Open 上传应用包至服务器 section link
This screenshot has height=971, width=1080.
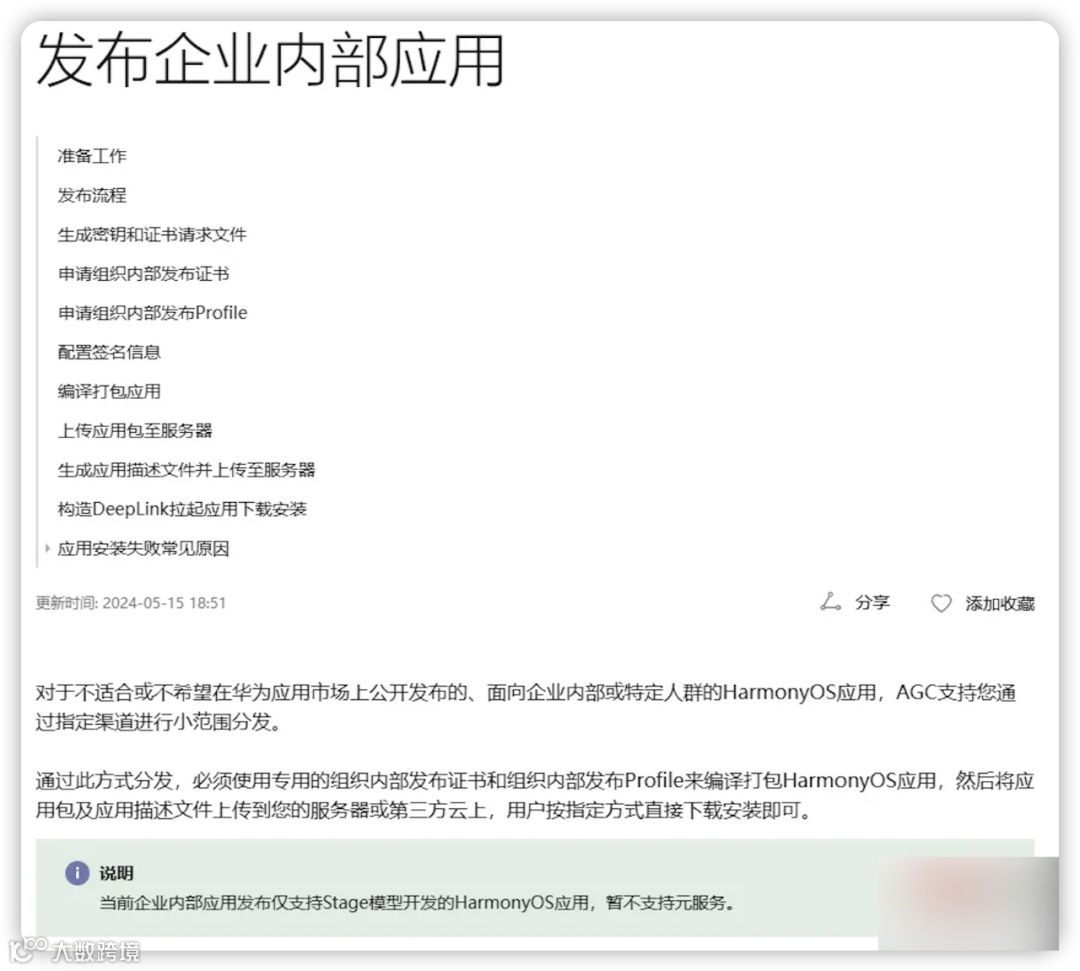[135, 430]
